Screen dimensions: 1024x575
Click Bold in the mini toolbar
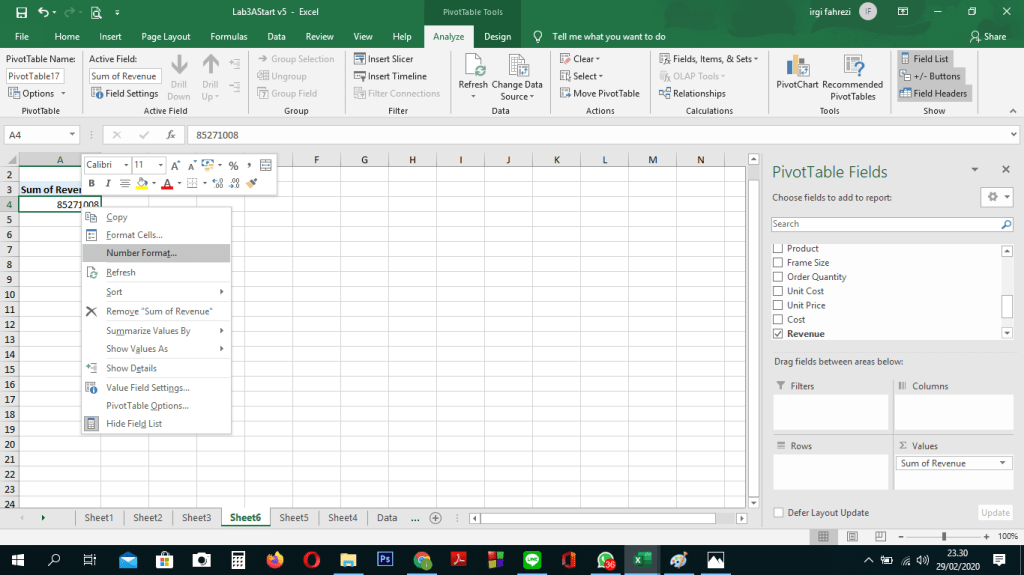pyautogui.click(x=92, y=183)
